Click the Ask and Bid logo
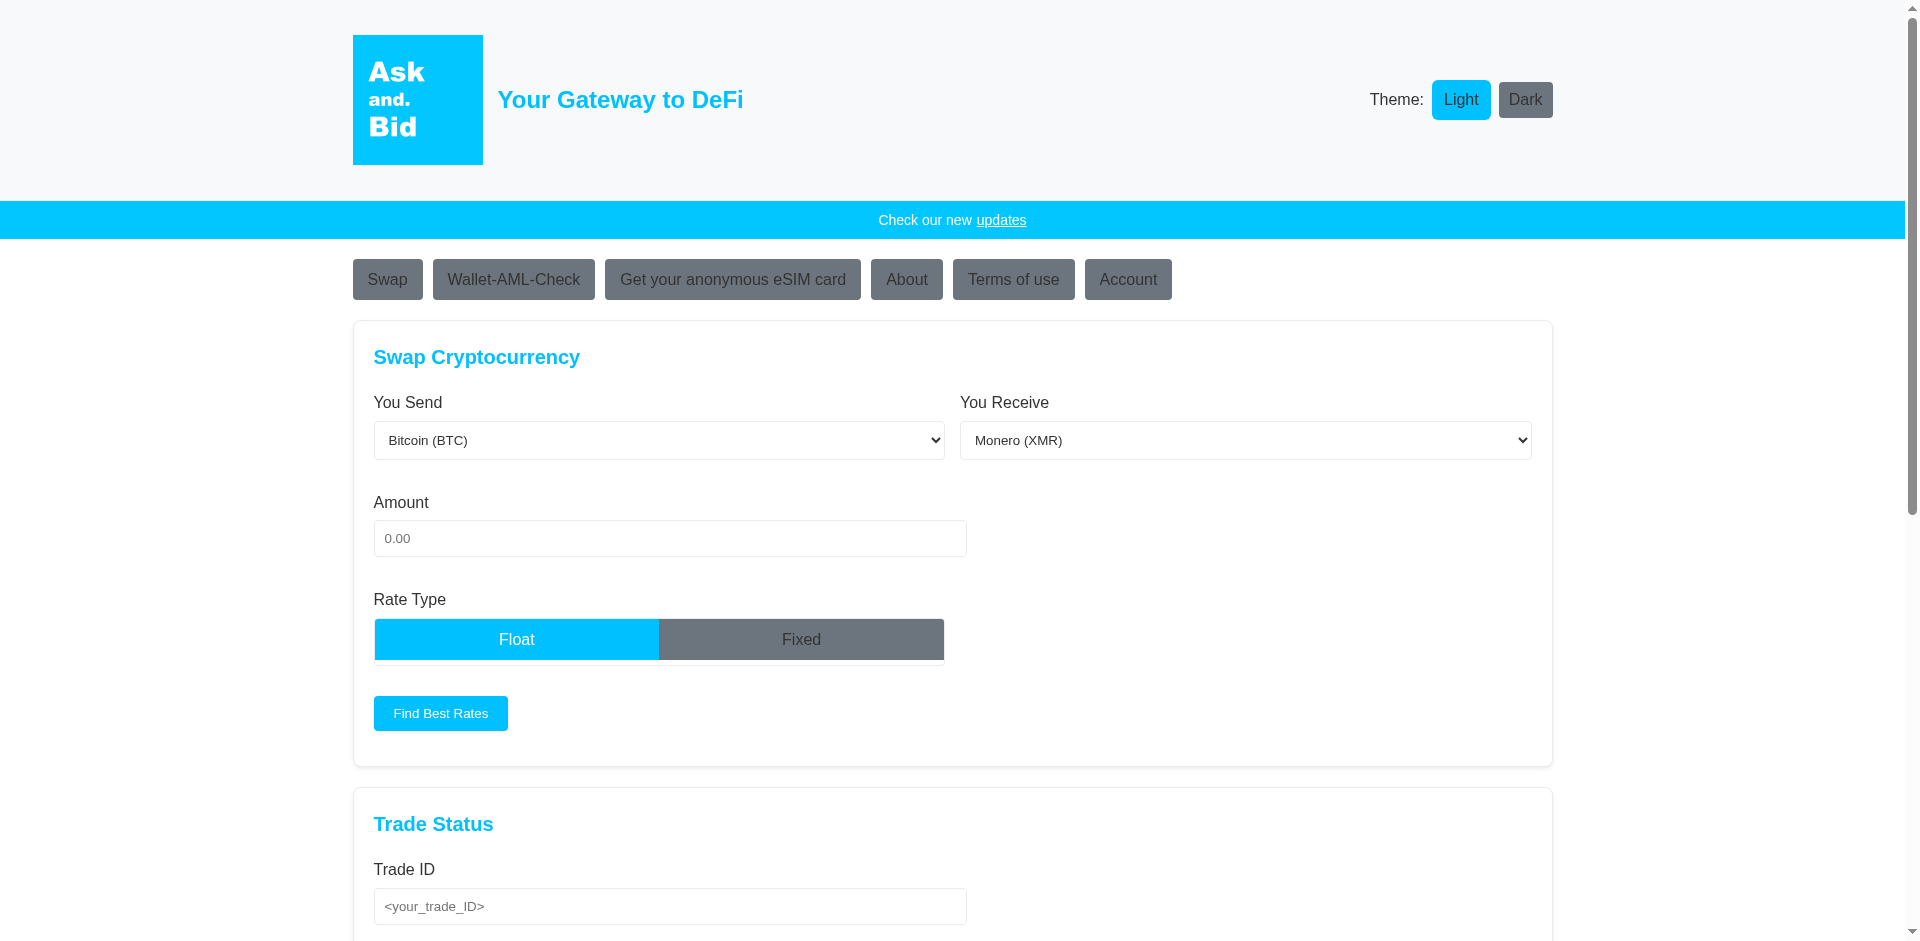This screenshot has width=1920, height=941. [x=417, y=100]
